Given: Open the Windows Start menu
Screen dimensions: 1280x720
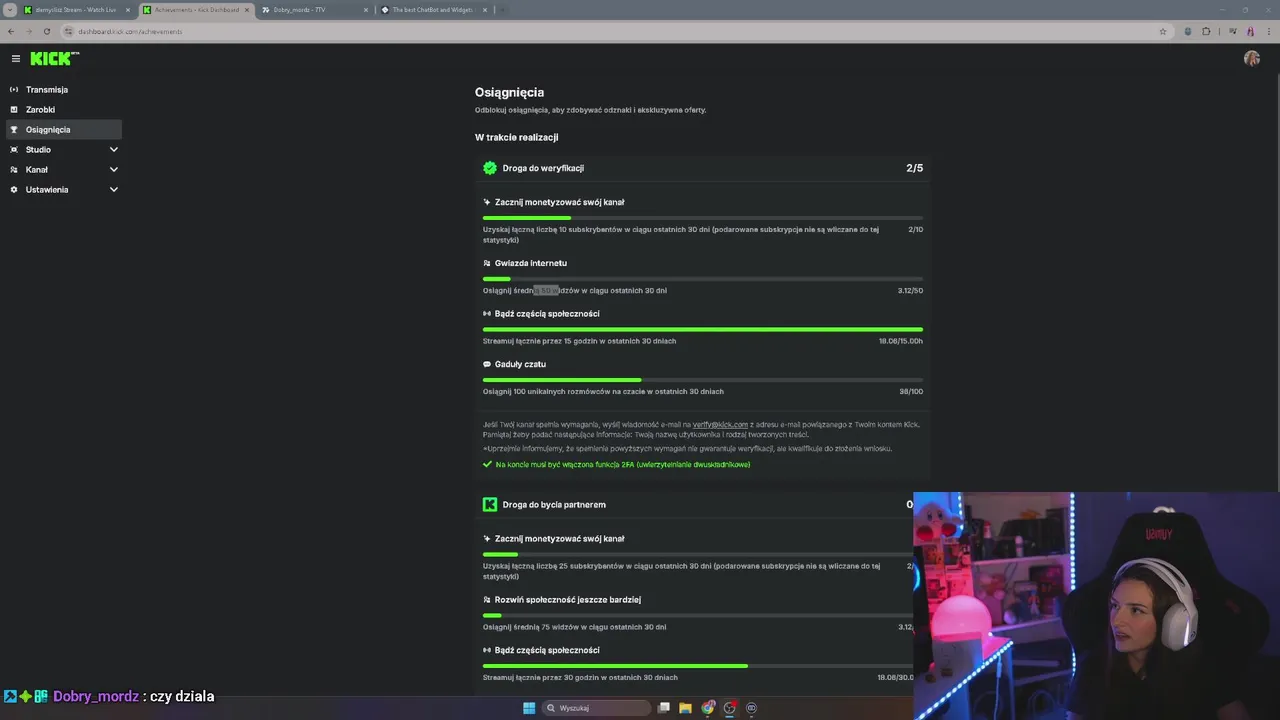Looking at the screenshot, I should coord(529,708).
